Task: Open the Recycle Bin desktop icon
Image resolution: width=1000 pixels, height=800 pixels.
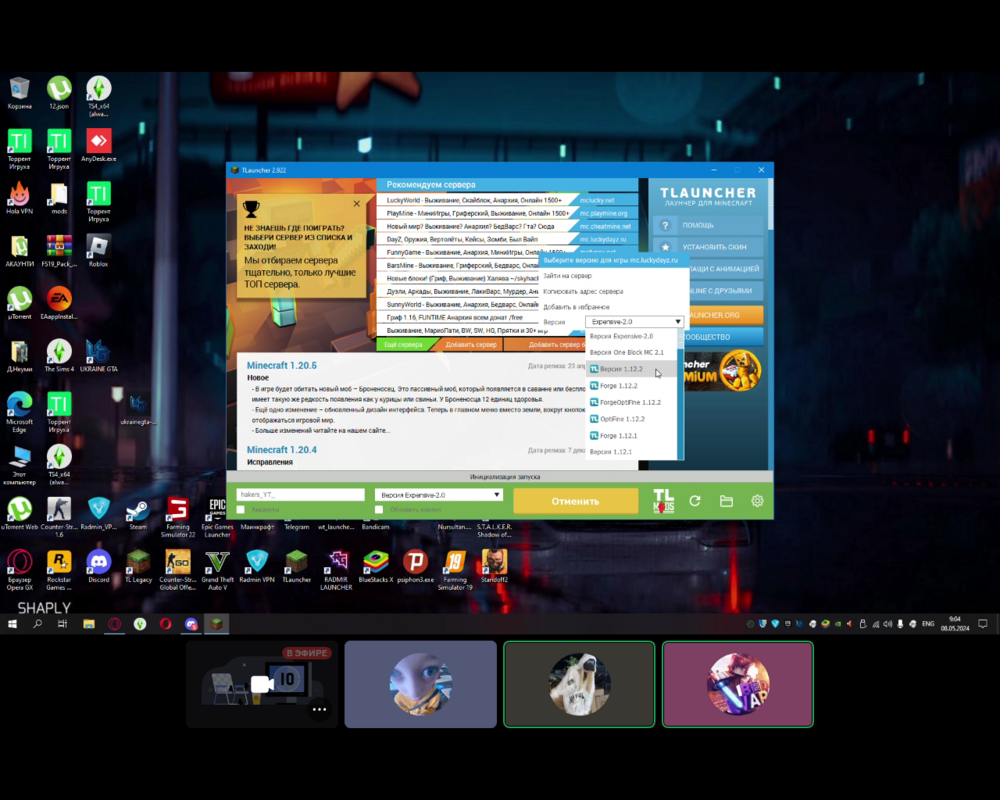Action: pos(20,94)
